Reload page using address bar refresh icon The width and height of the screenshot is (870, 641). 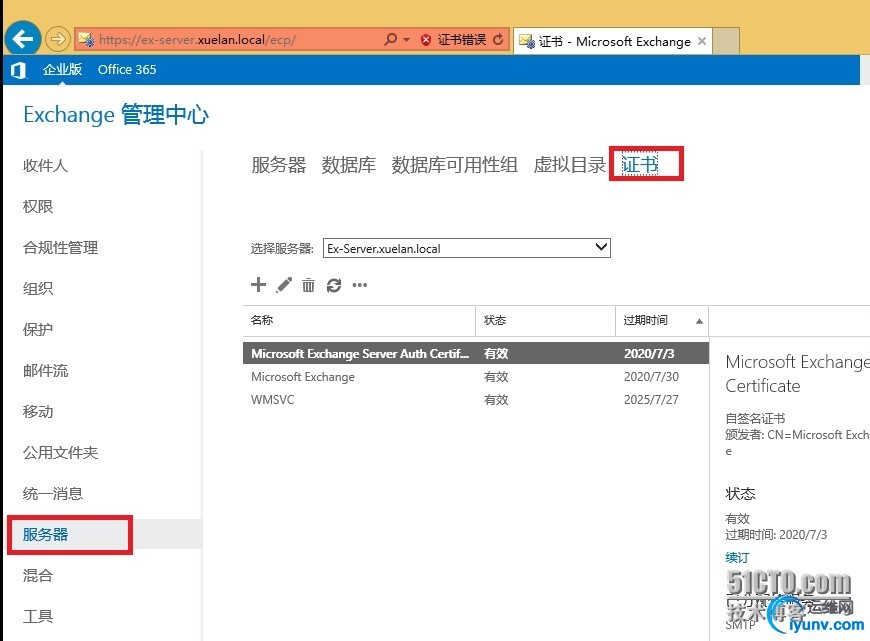coord(498,39)
